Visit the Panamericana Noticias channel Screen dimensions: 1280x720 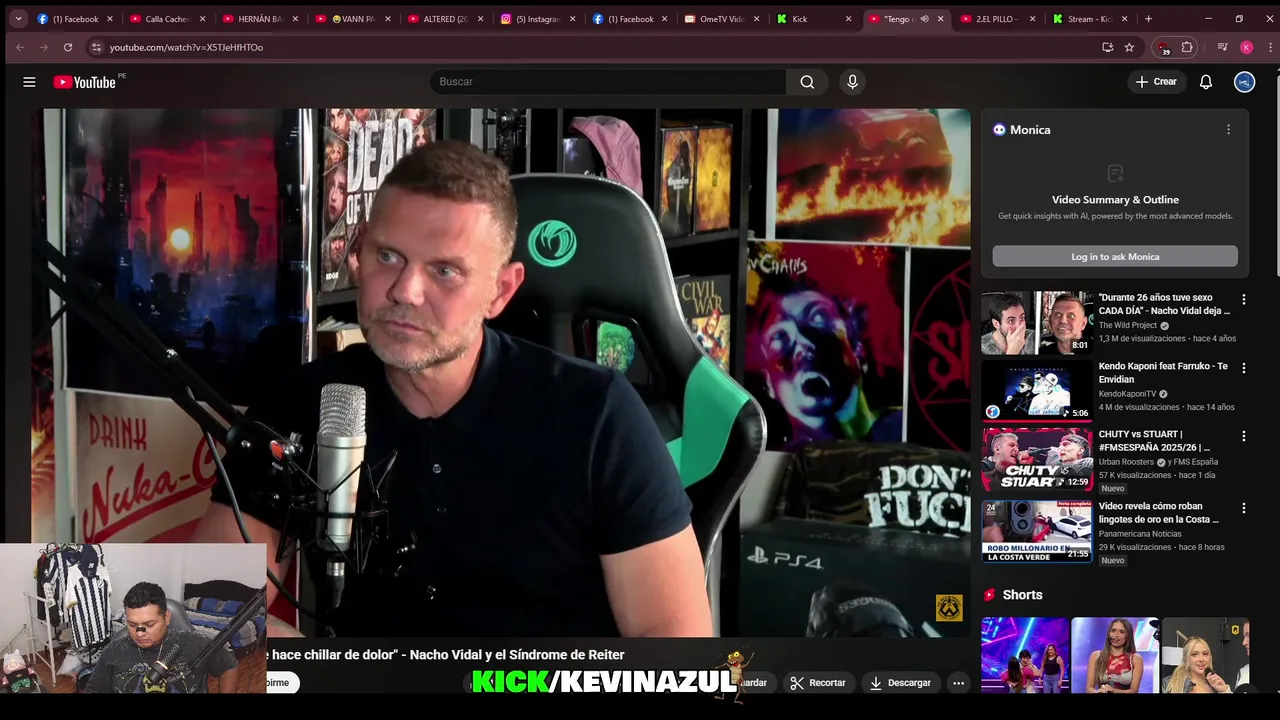tap(1140, 534)
